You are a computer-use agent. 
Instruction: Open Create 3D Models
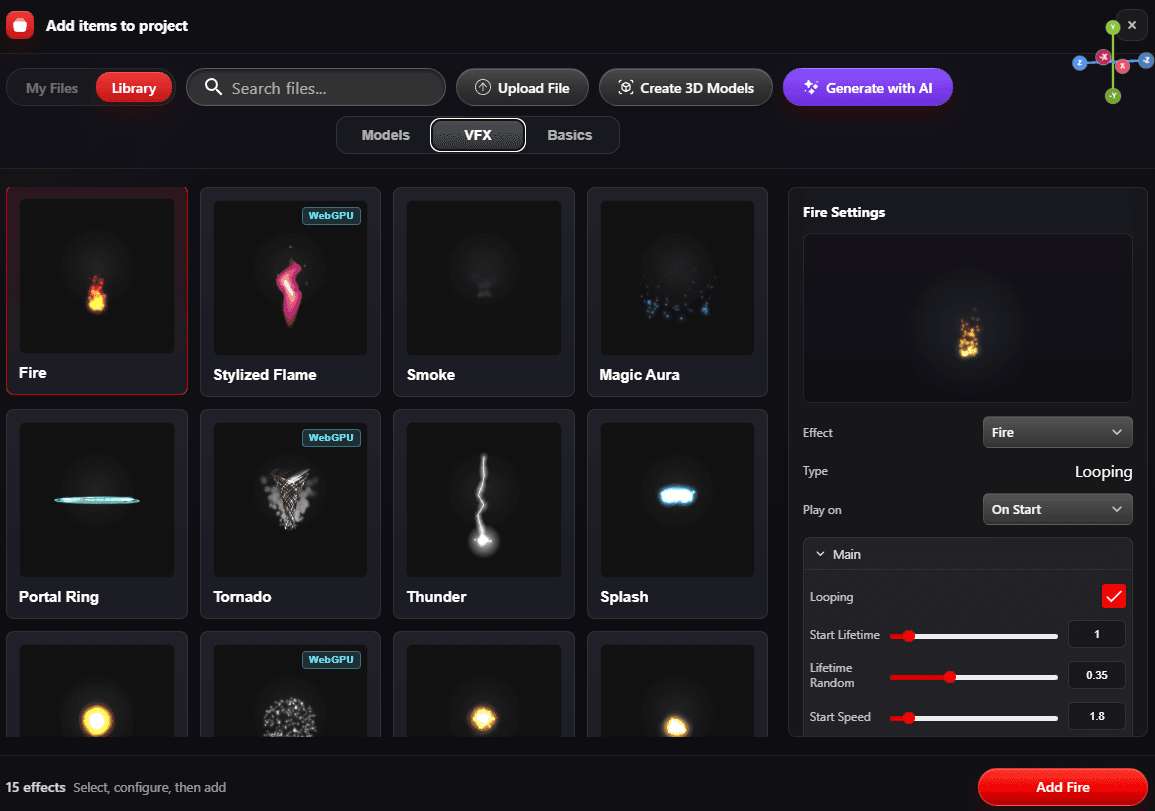pyautogui.click(x=686, y=87)
